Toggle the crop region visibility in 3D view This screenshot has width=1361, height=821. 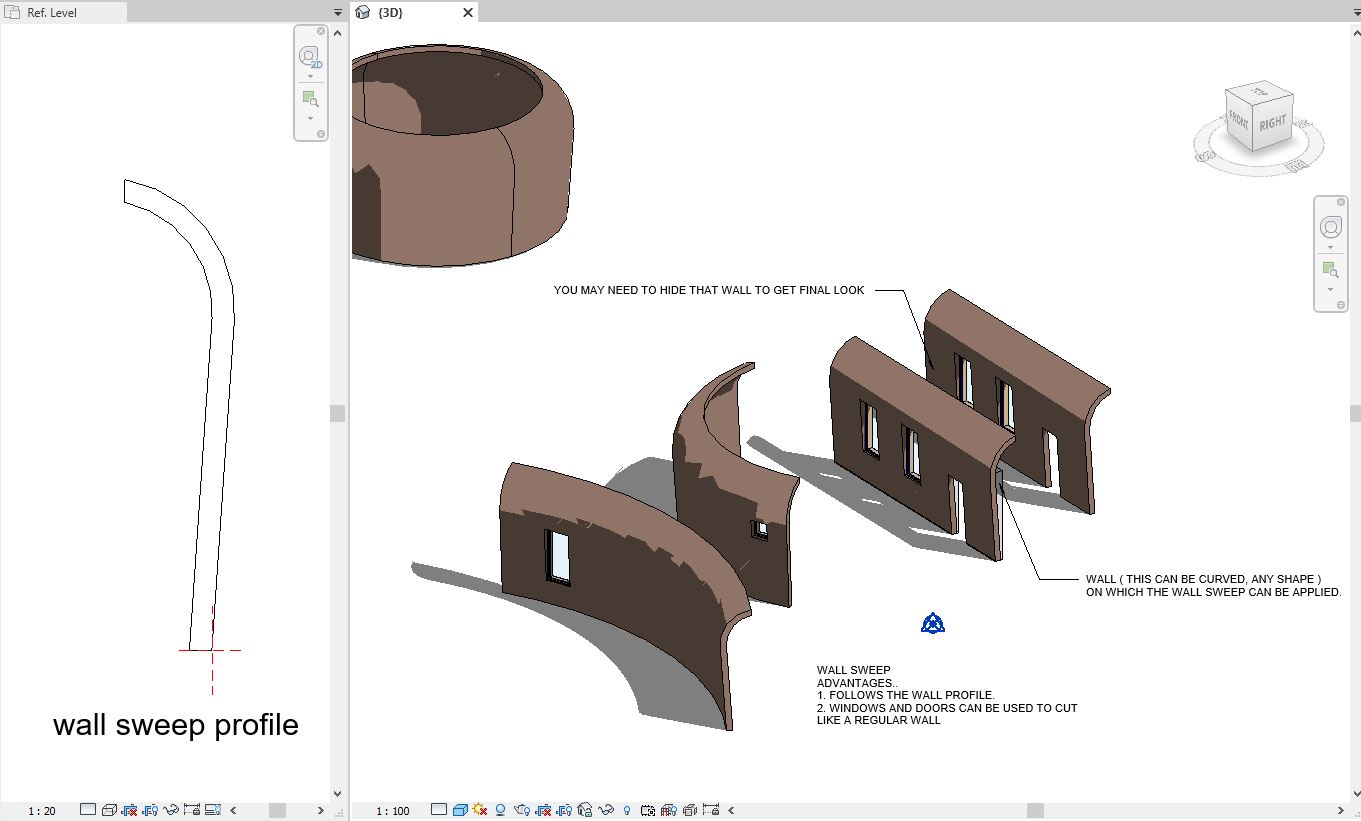562,810
